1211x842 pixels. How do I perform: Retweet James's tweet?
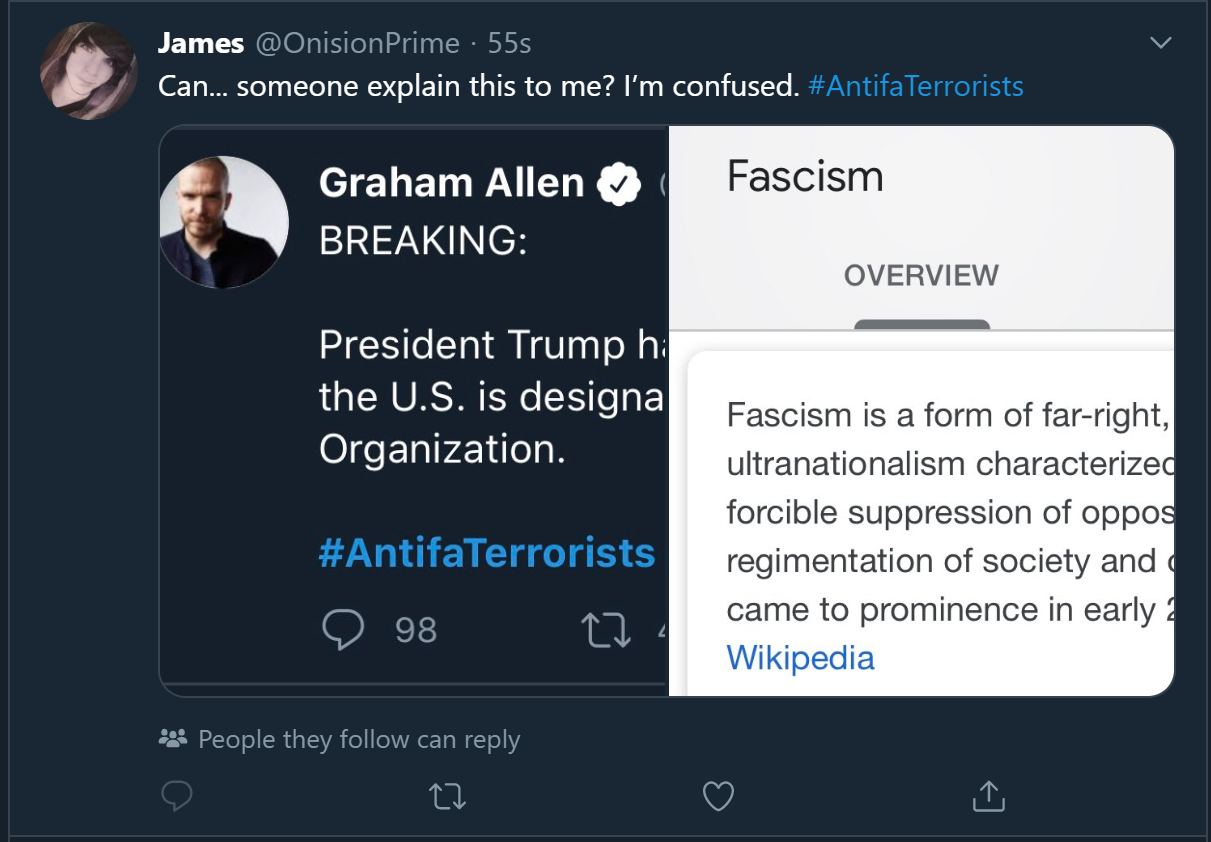(x=447, y=797)
